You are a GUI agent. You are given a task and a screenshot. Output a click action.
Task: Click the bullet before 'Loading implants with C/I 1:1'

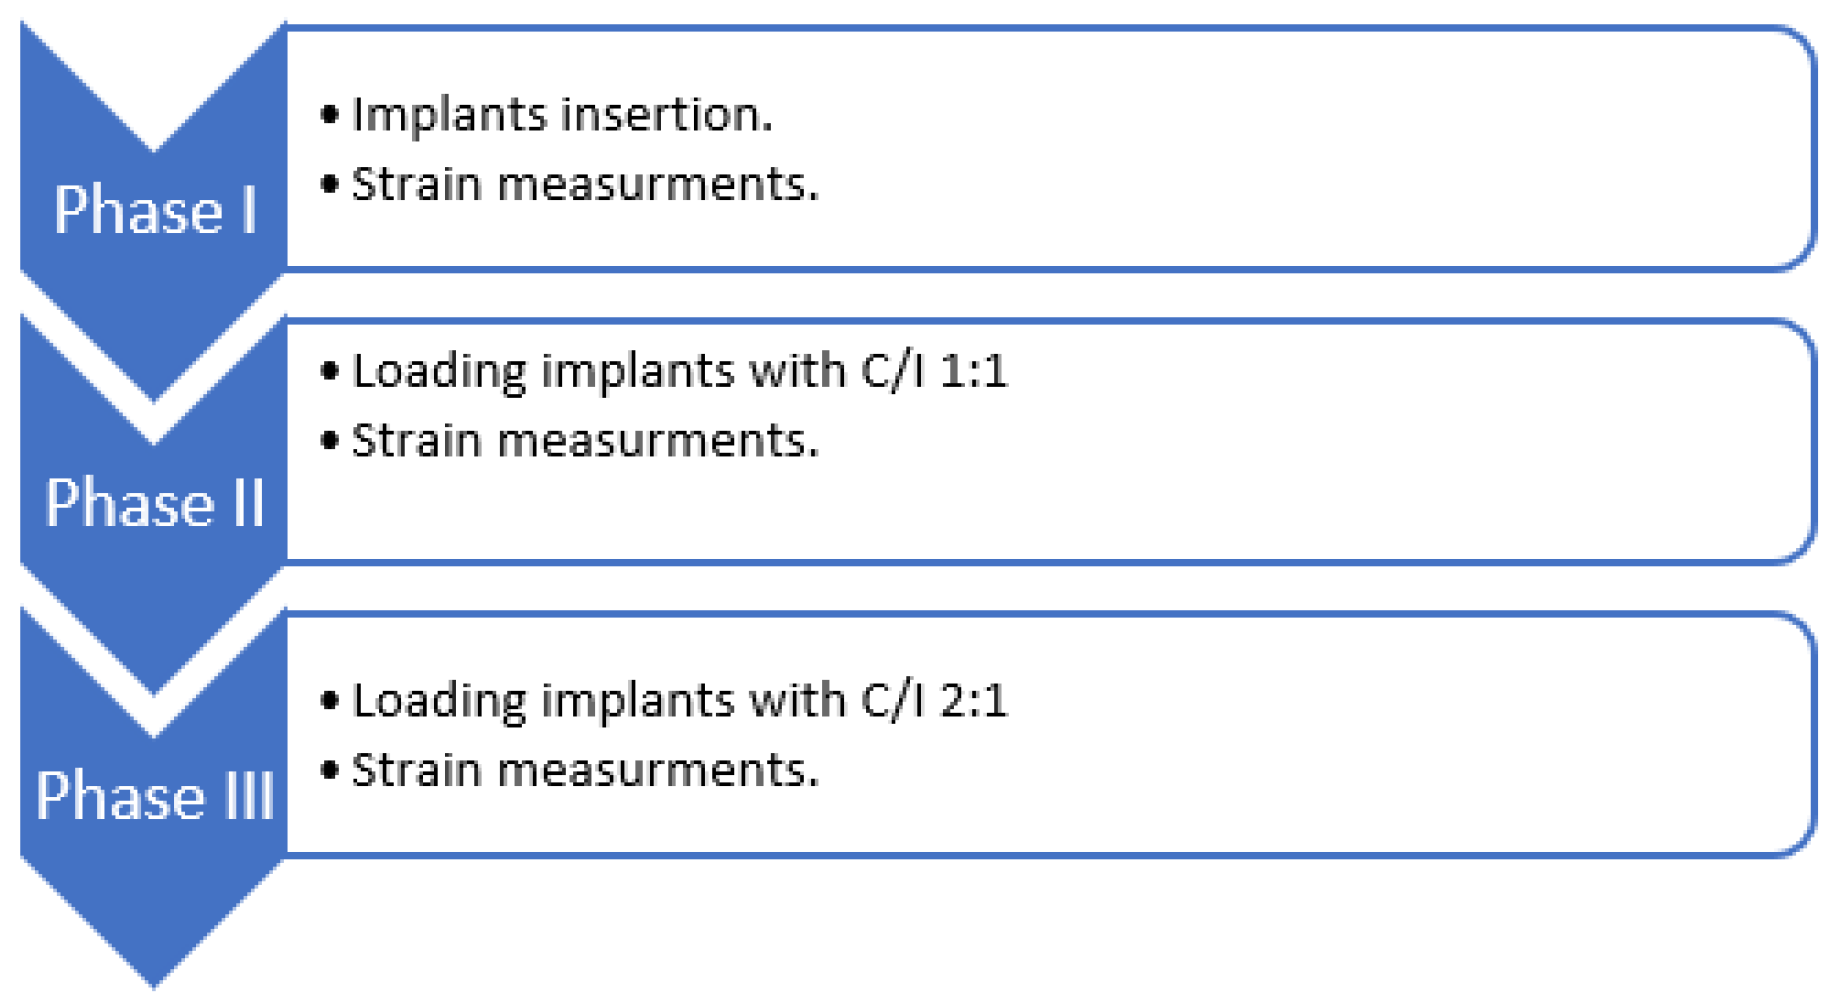[x=330, y=372]
